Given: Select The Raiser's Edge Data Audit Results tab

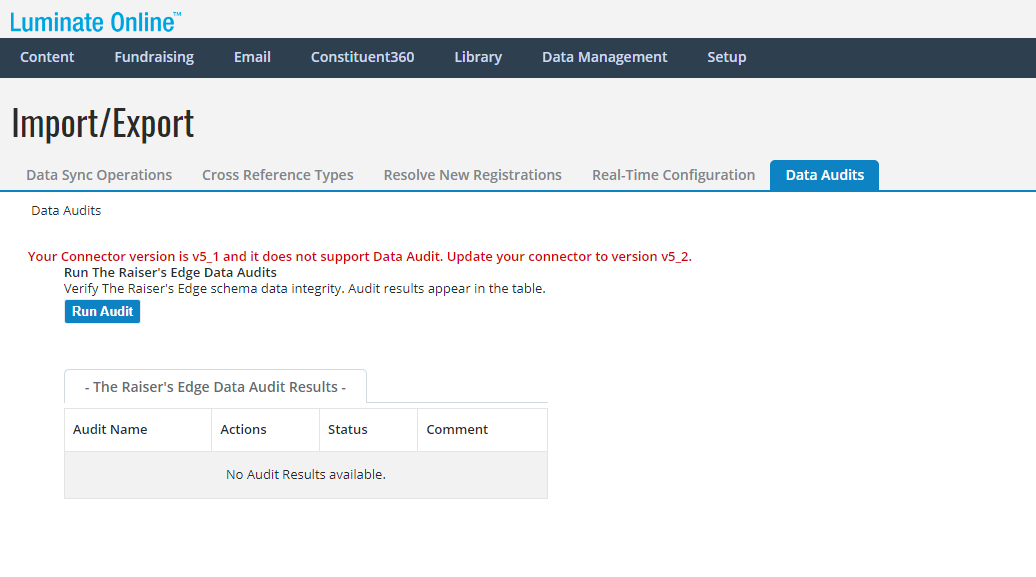Looking at the screenshot, I should (x=215, y=387).
